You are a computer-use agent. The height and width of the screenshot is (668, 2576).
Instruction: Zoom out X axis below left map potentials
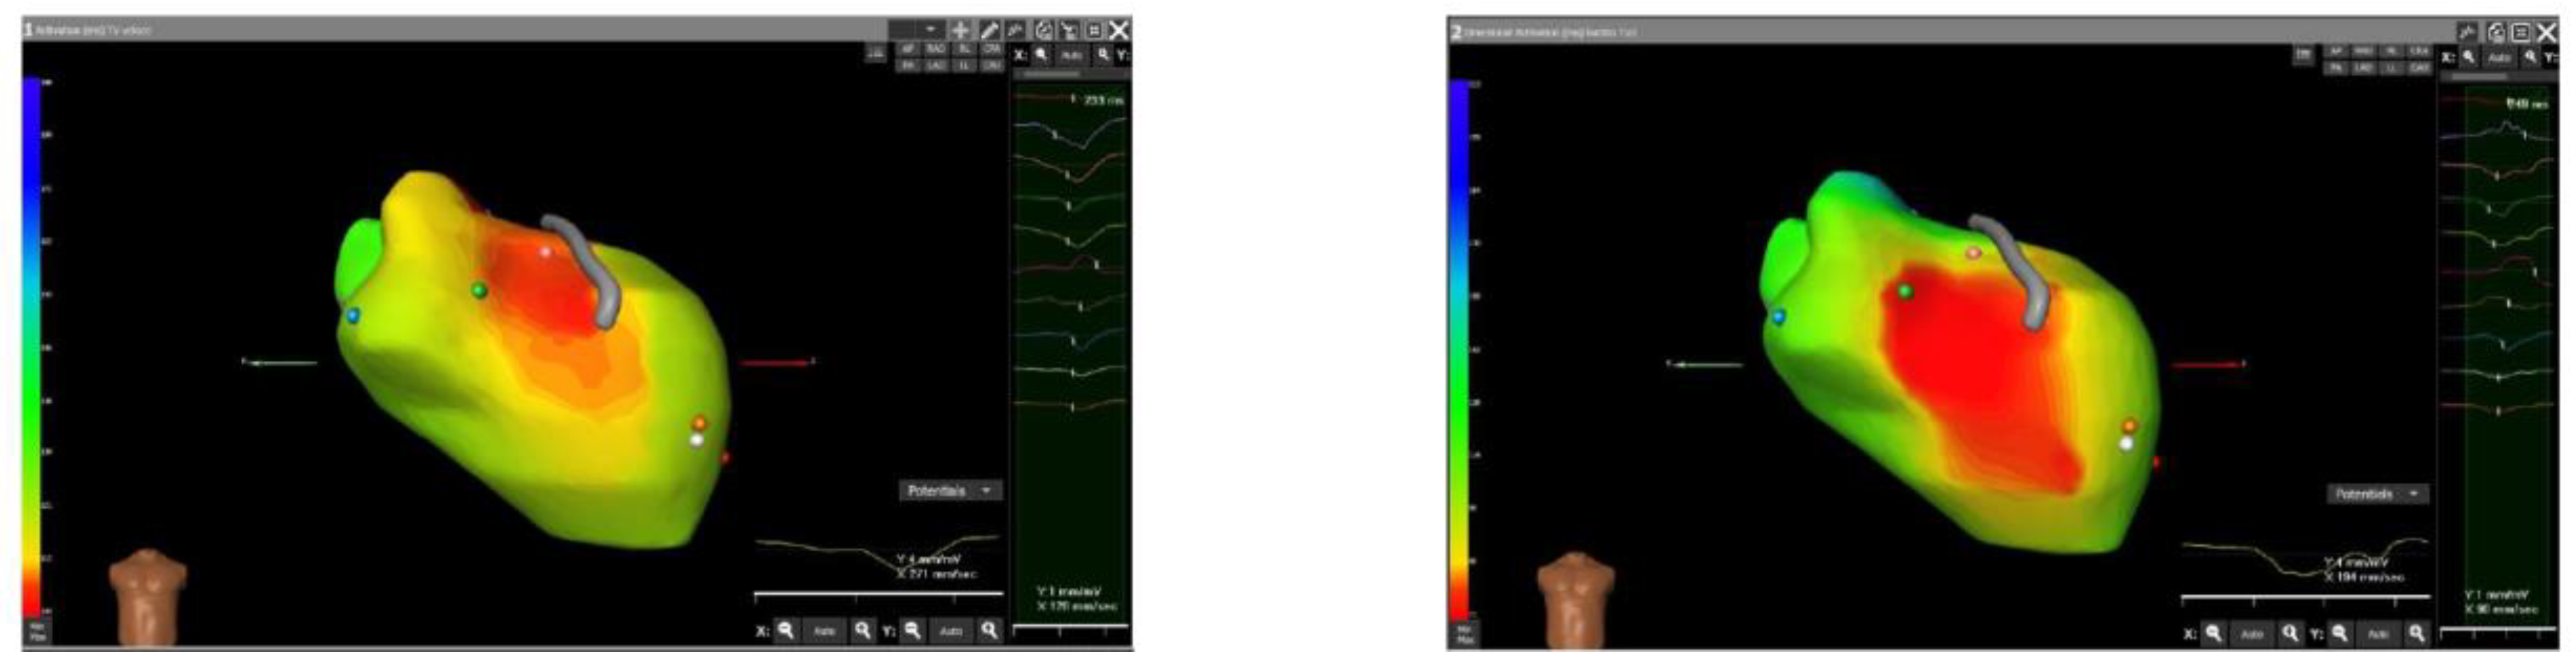pos(786,631)
